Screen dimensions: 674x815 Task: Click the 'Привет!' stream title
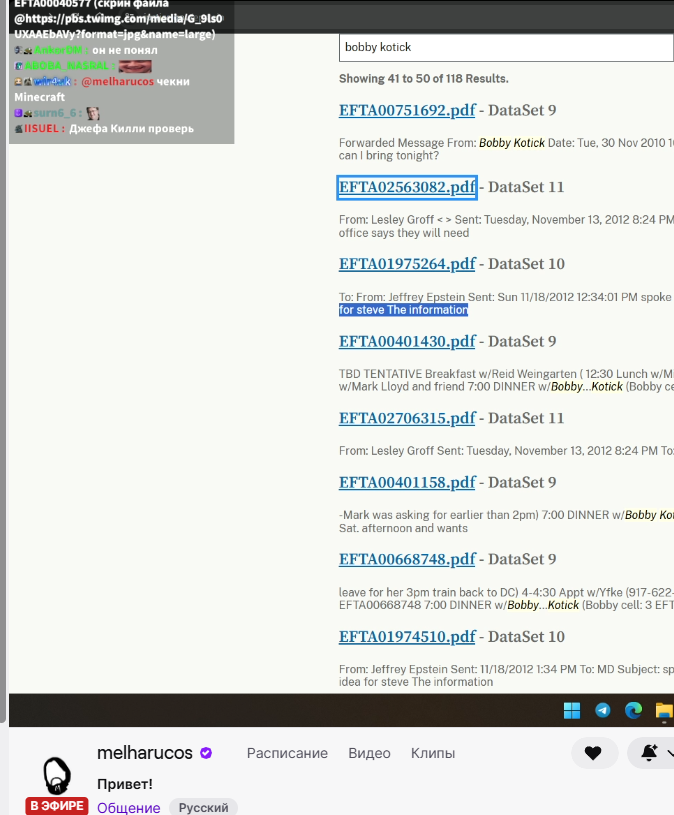pyautogui.click(x=125, y=784)
